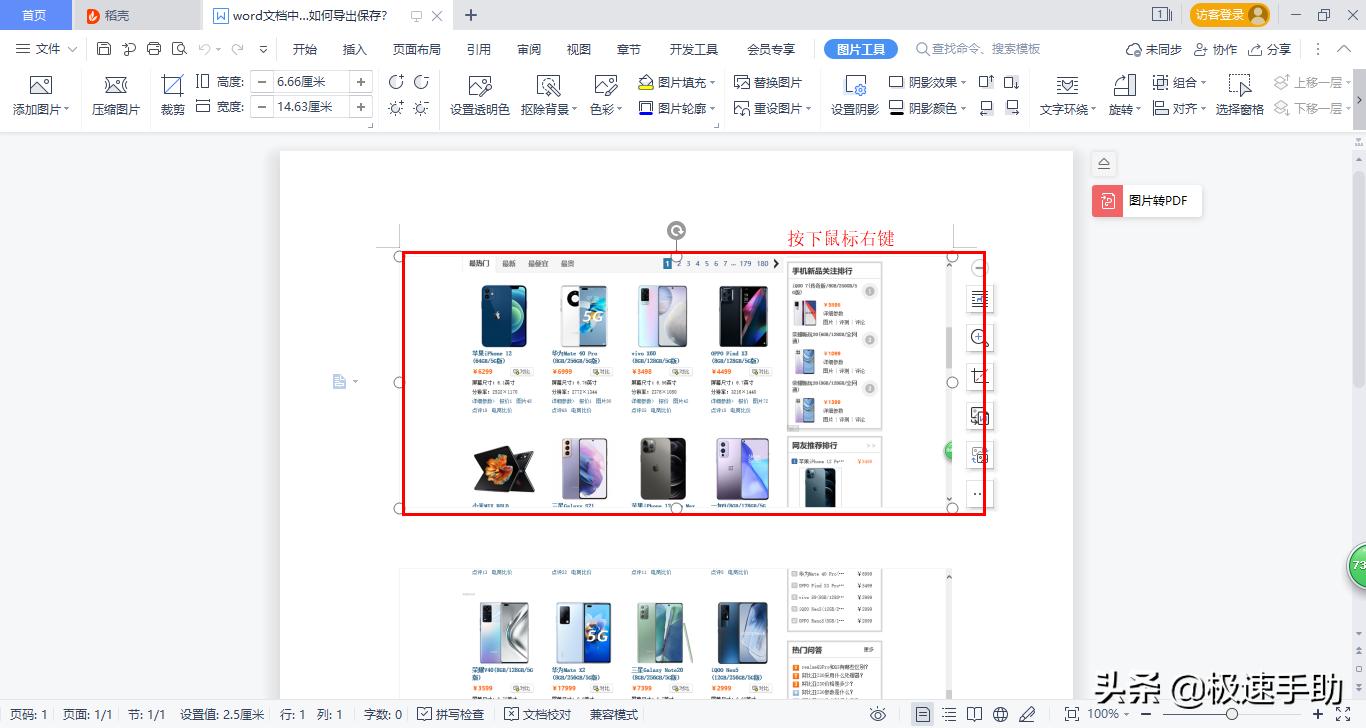Click the 图片转PDF sidebar icon
Image resolution: width=1366 pixels, height=728 pixels.
1146,200
